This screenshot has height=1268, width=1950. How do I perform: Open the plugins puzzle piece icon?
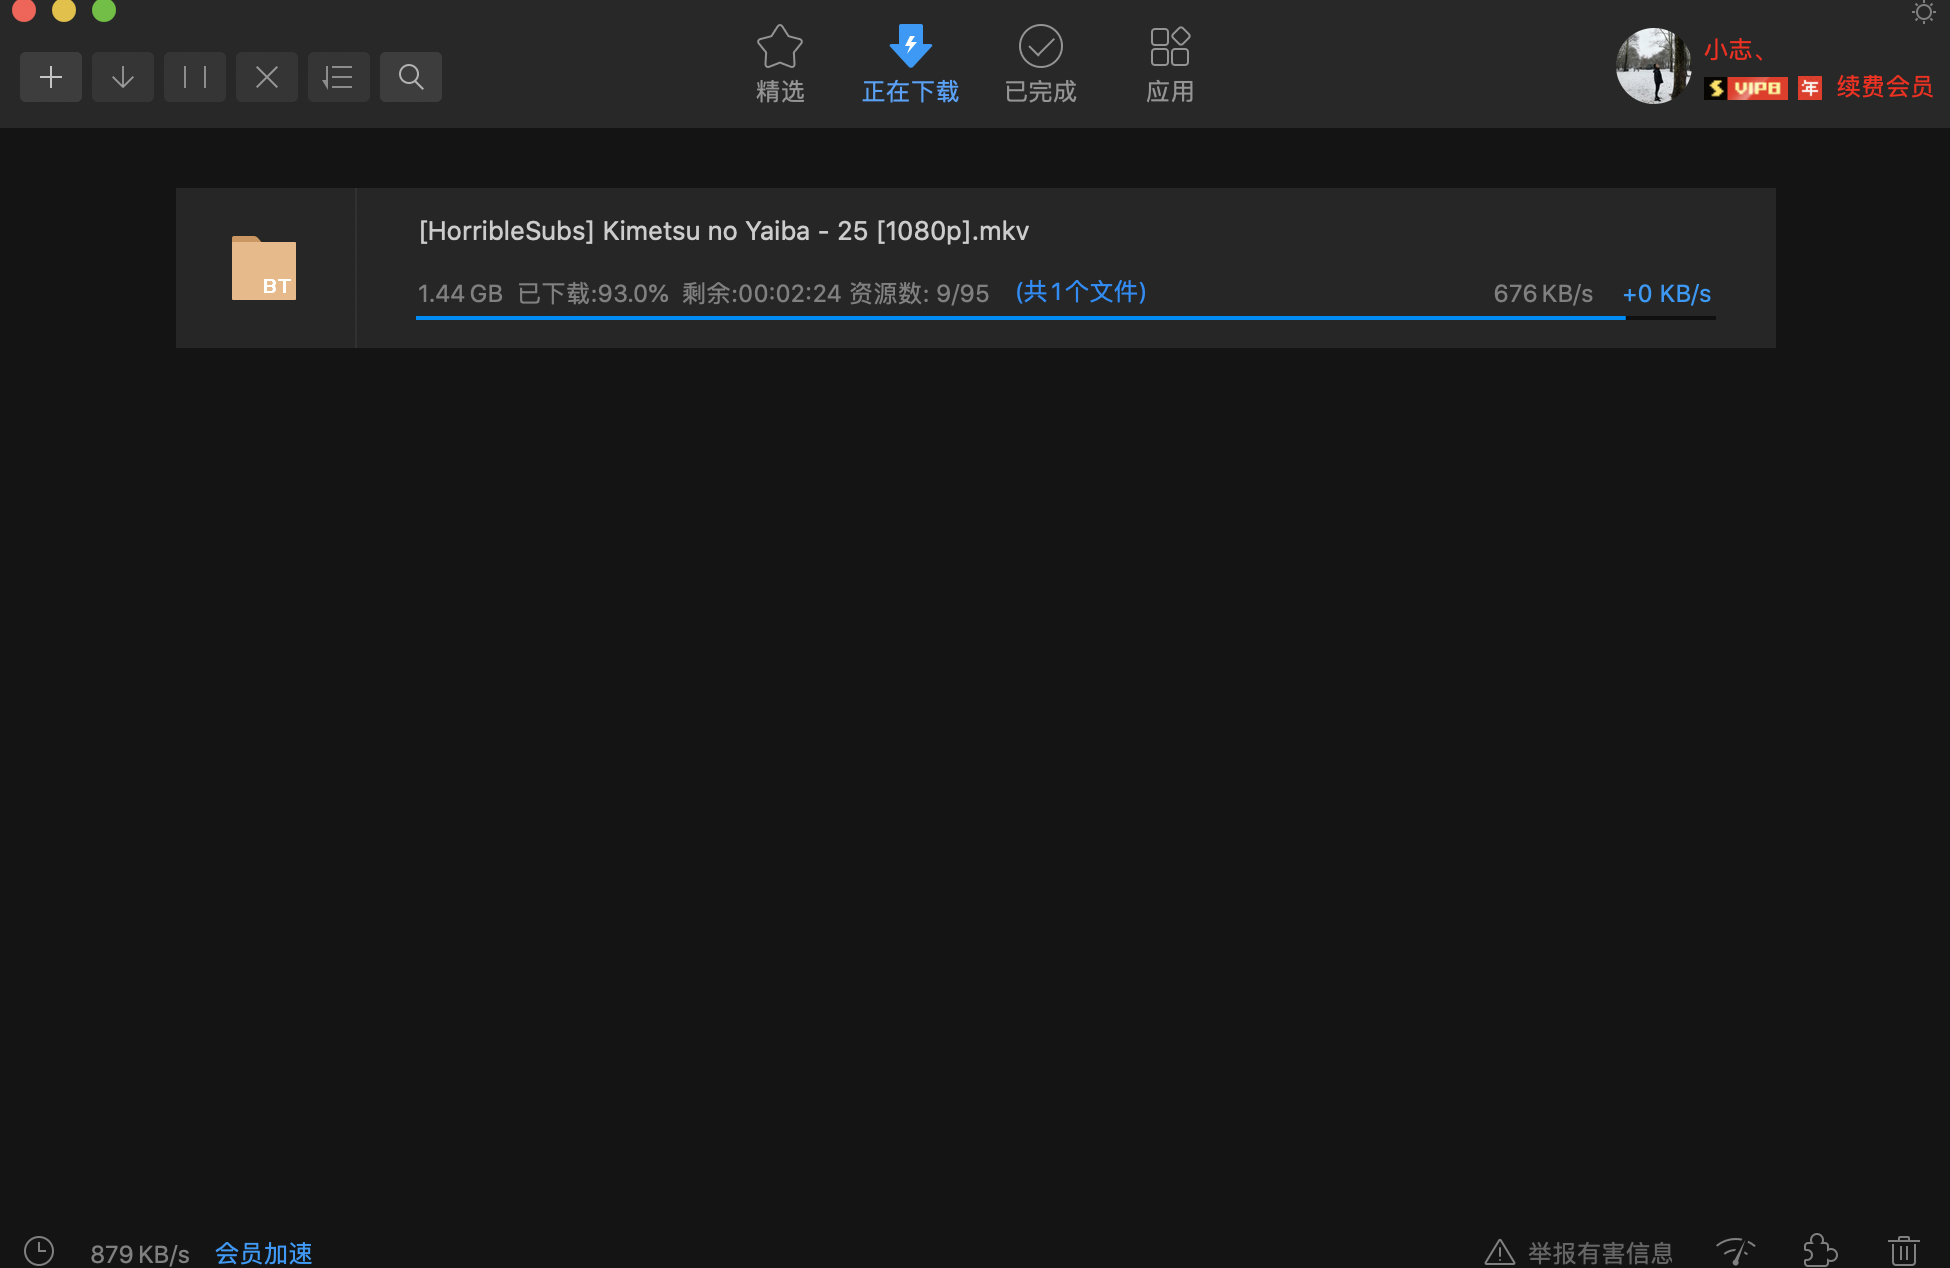tap(1819, 1251)
